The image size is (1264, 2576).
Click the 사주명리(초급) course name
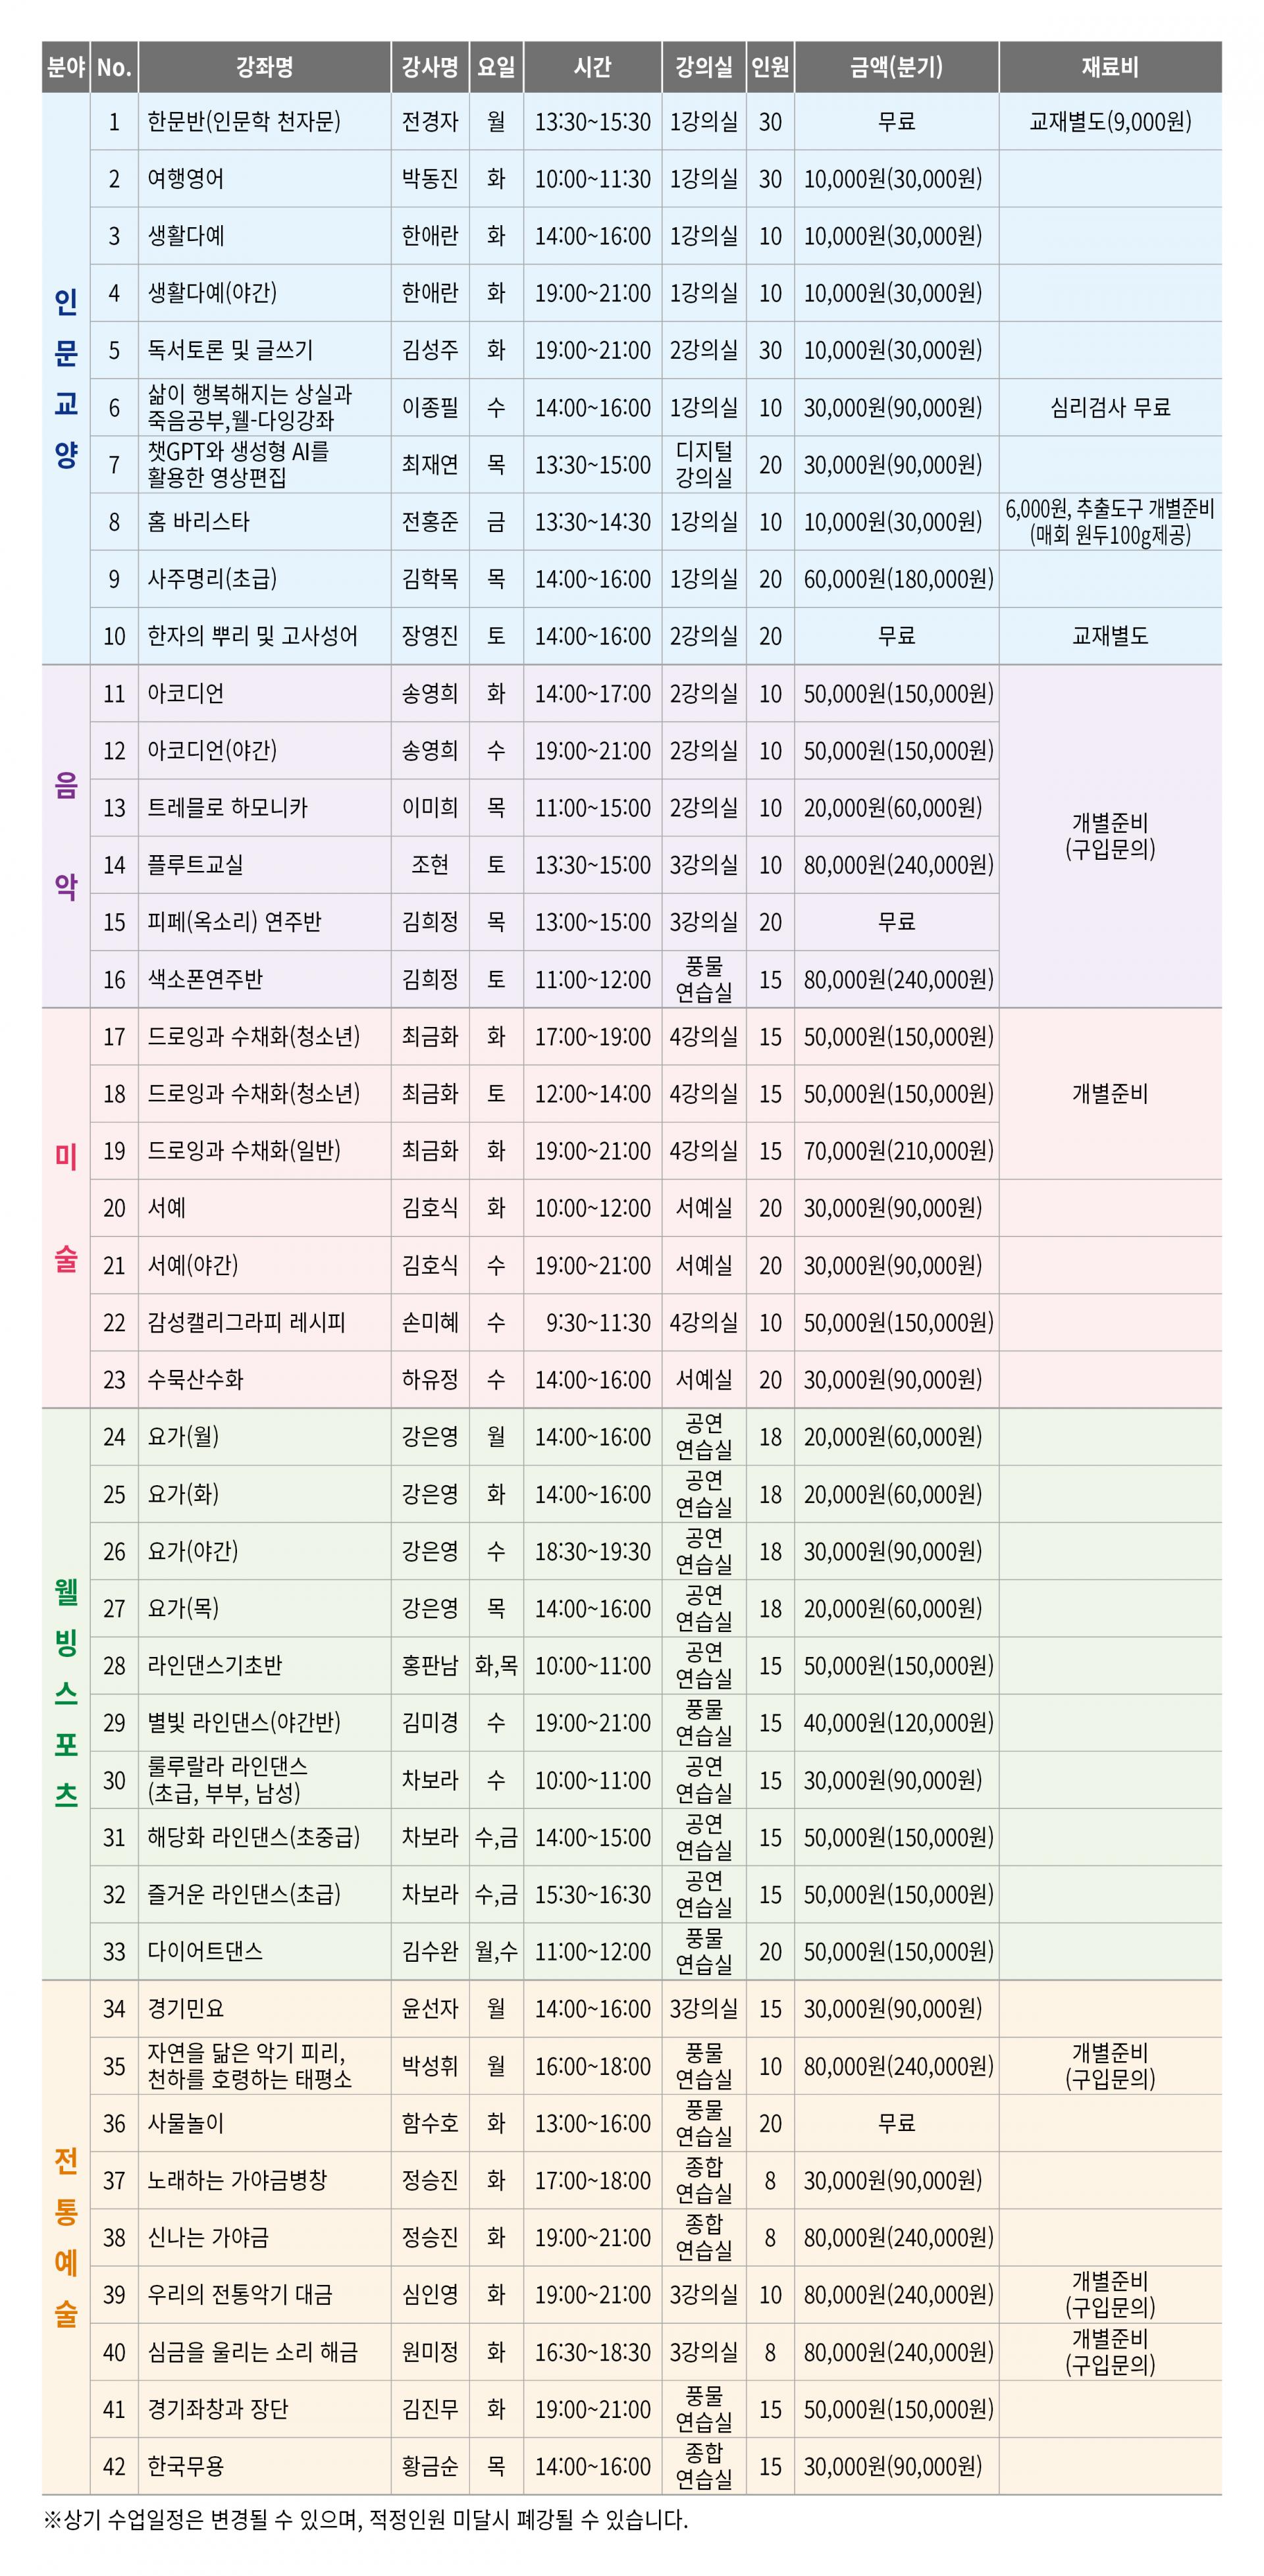click(212, 579)
